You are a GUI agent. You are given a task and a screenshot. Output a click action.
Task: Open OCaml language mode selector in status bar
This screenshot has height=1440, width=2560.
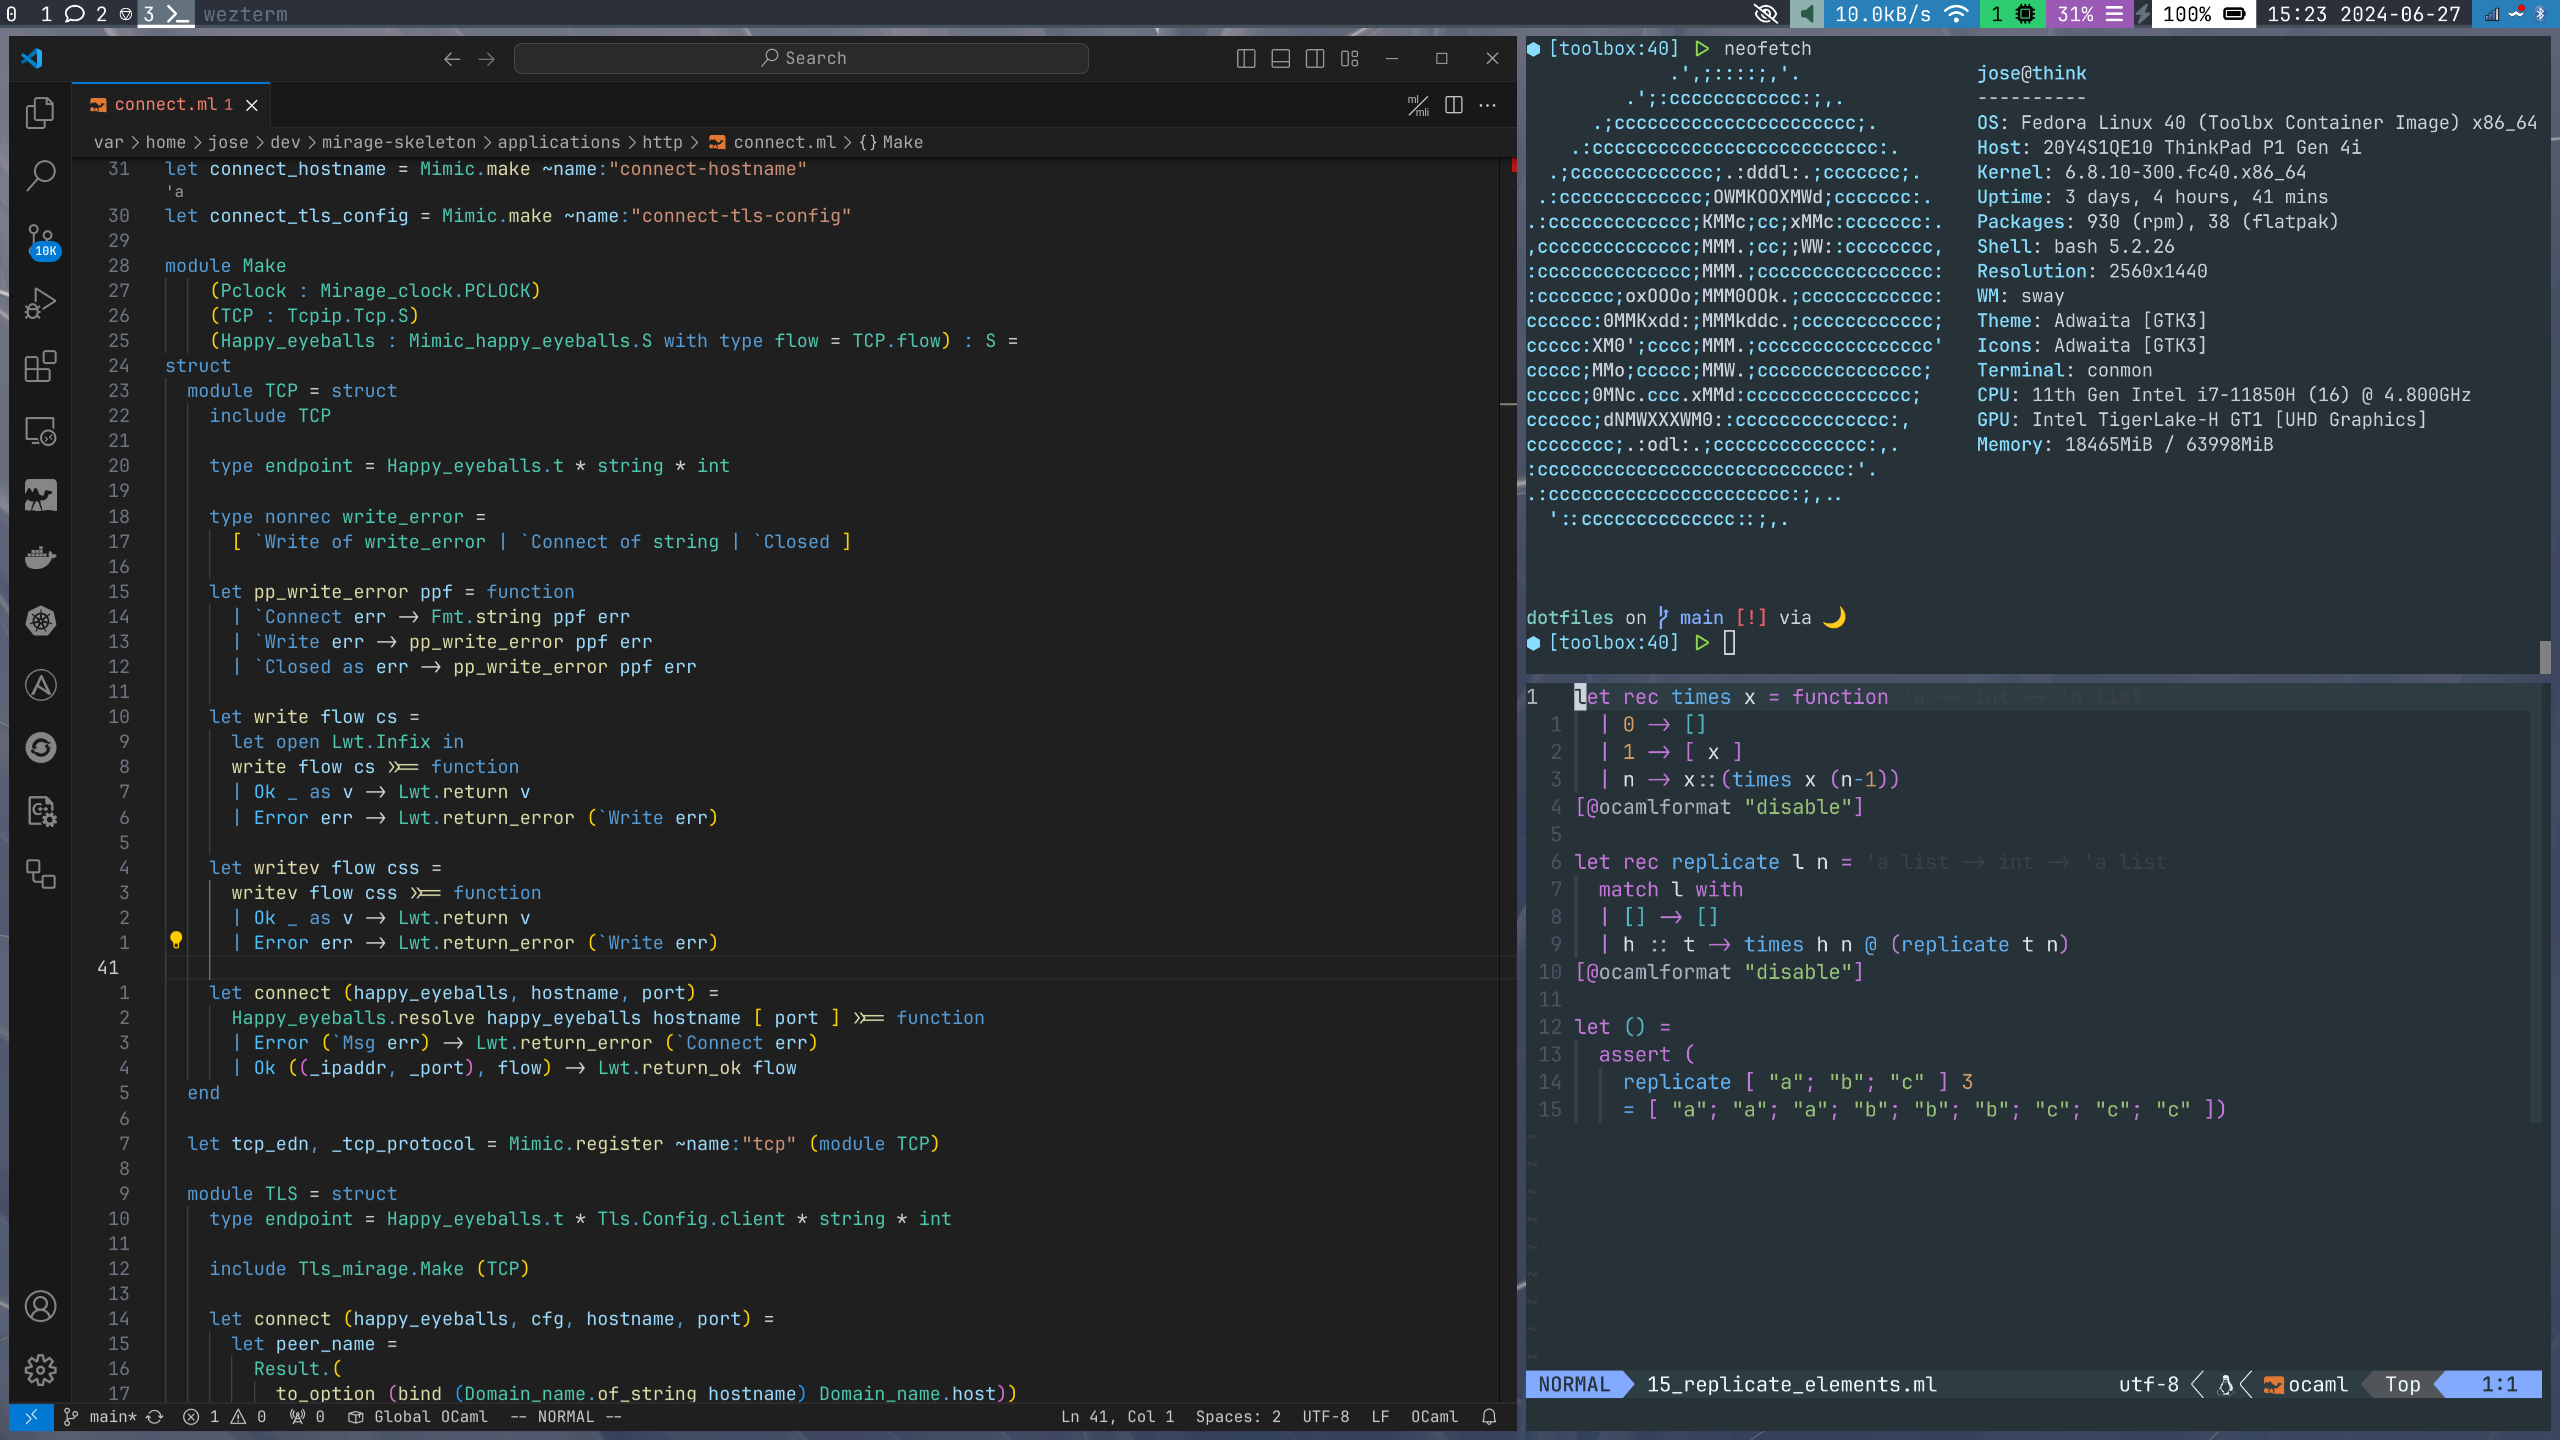point(1433,1416)
